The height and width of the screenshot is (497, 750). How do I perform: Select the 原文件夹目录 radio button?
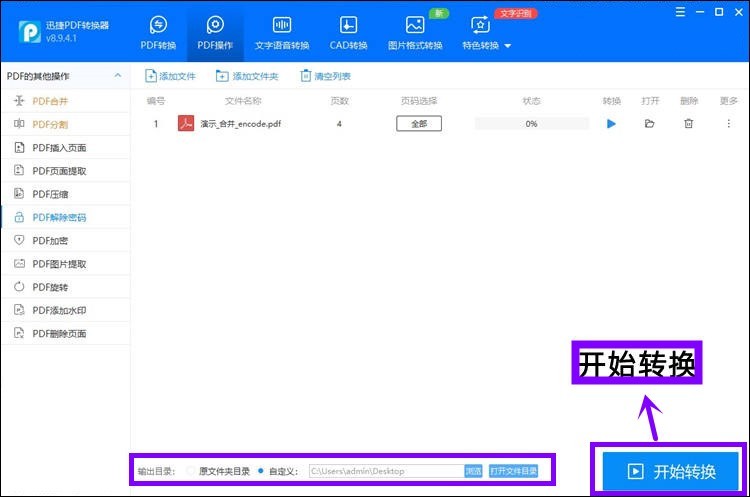(x=191, y=471)
